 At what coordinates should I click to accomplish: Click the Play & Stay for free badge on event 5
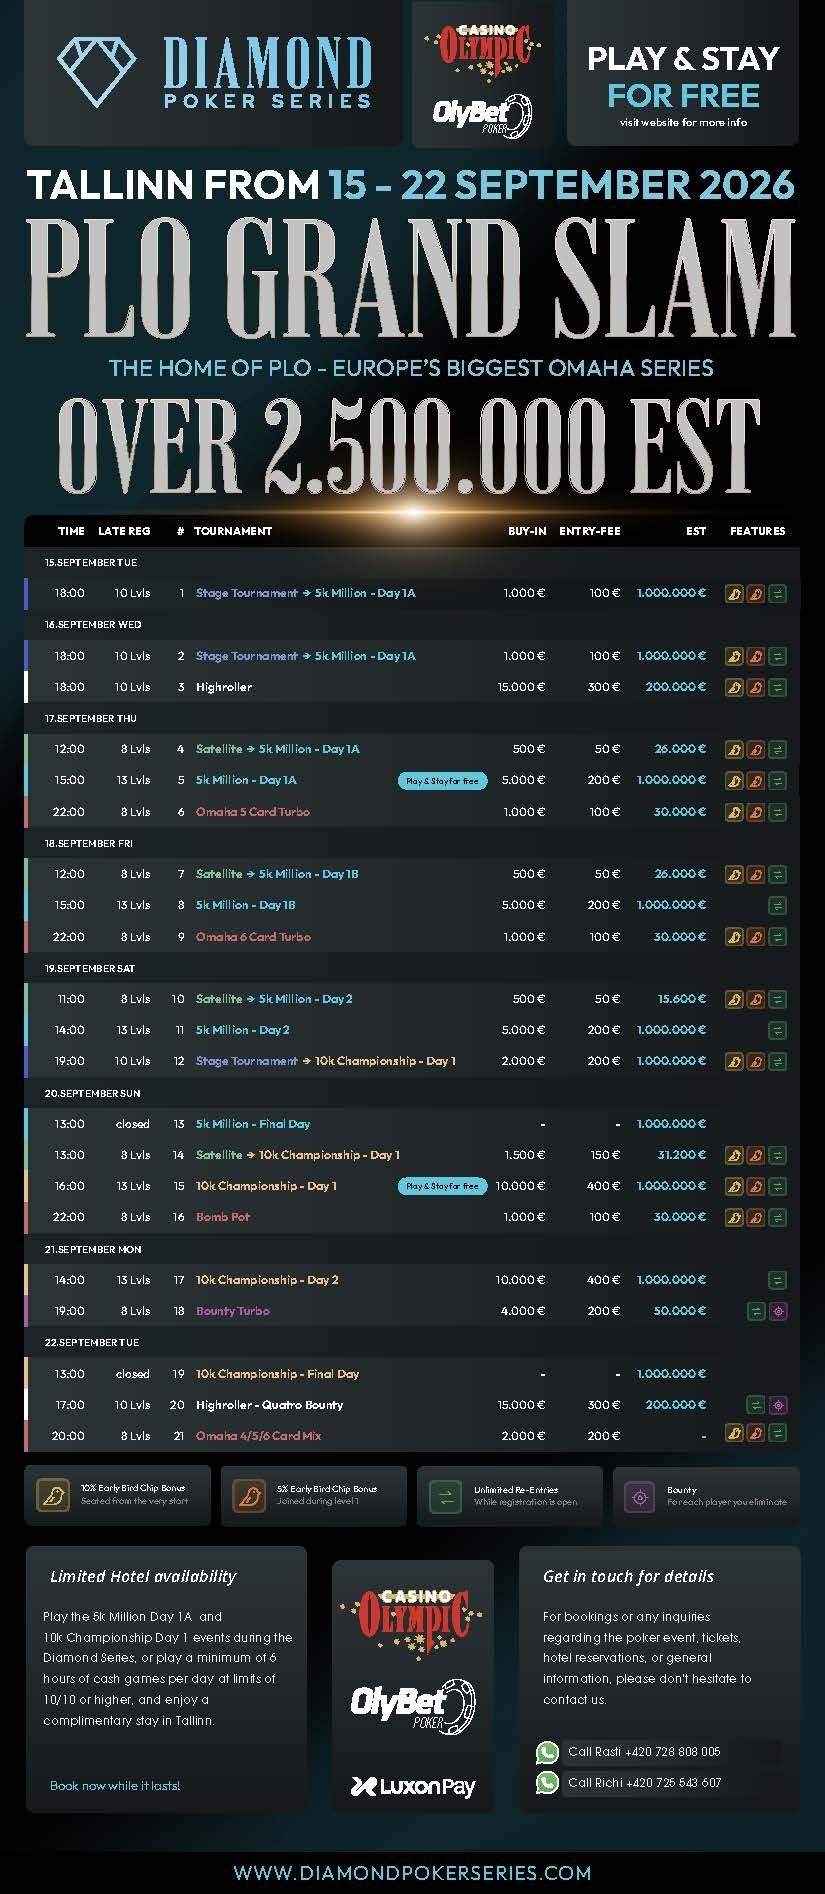[442, 781]
